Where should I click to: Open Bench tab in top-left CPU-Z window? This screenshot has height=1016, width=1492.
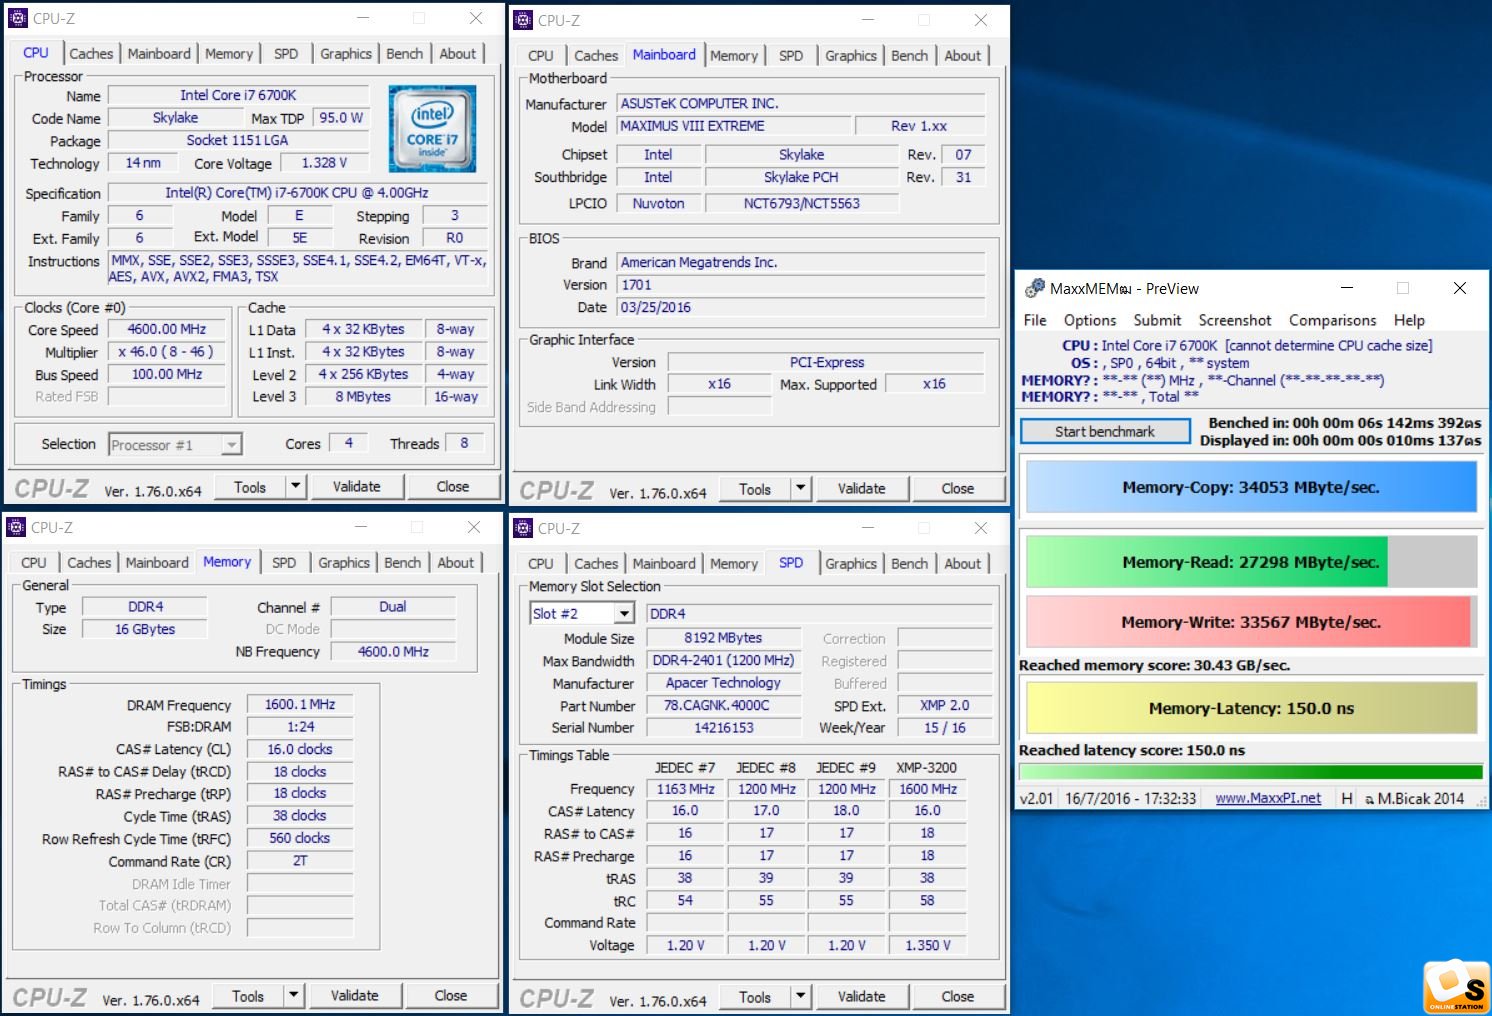pyautogui.click(x=405, y=54)
